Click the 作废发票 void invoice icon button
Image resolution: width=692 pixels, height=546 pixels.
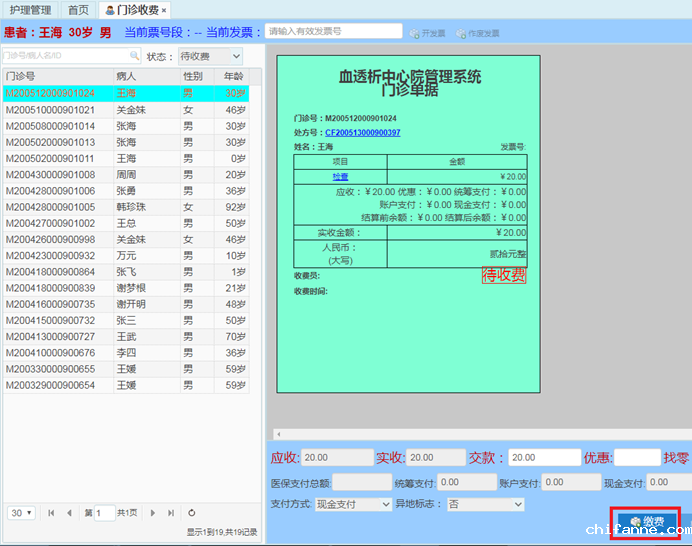[x=478, y=34]
